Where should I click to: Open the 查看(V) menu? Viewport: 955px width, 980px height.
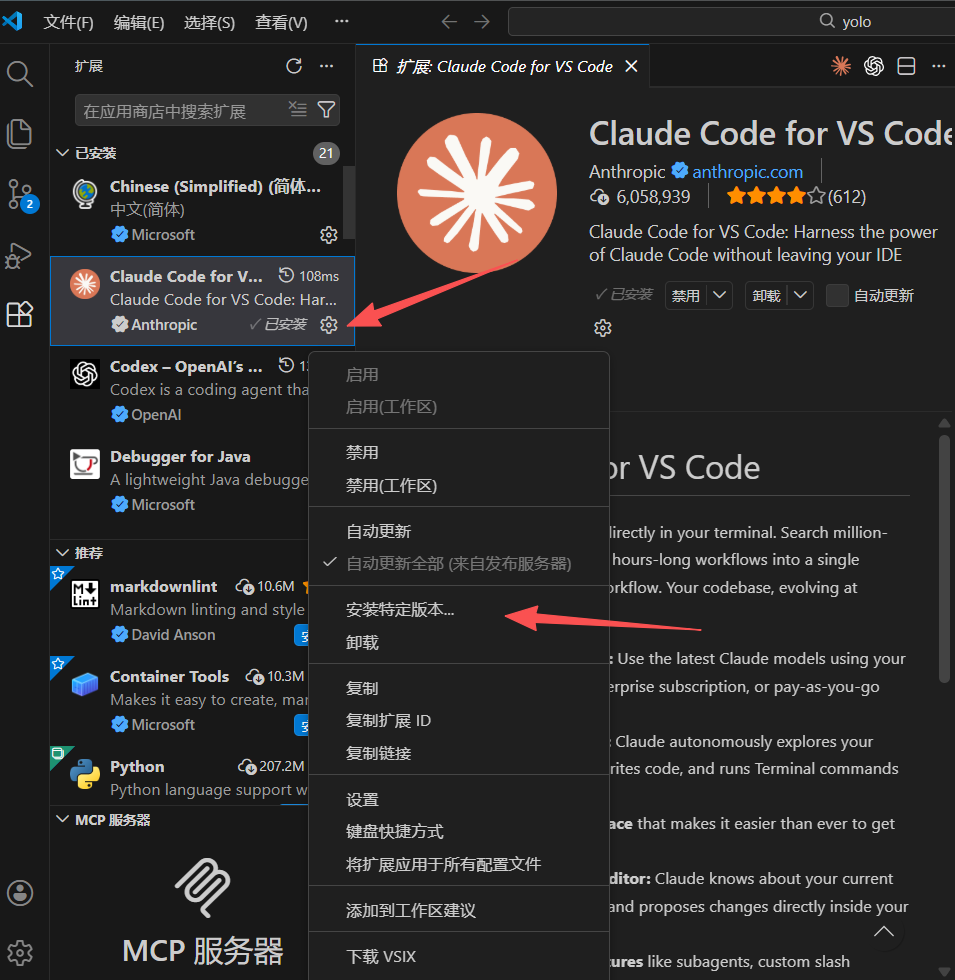click(281, 22)
